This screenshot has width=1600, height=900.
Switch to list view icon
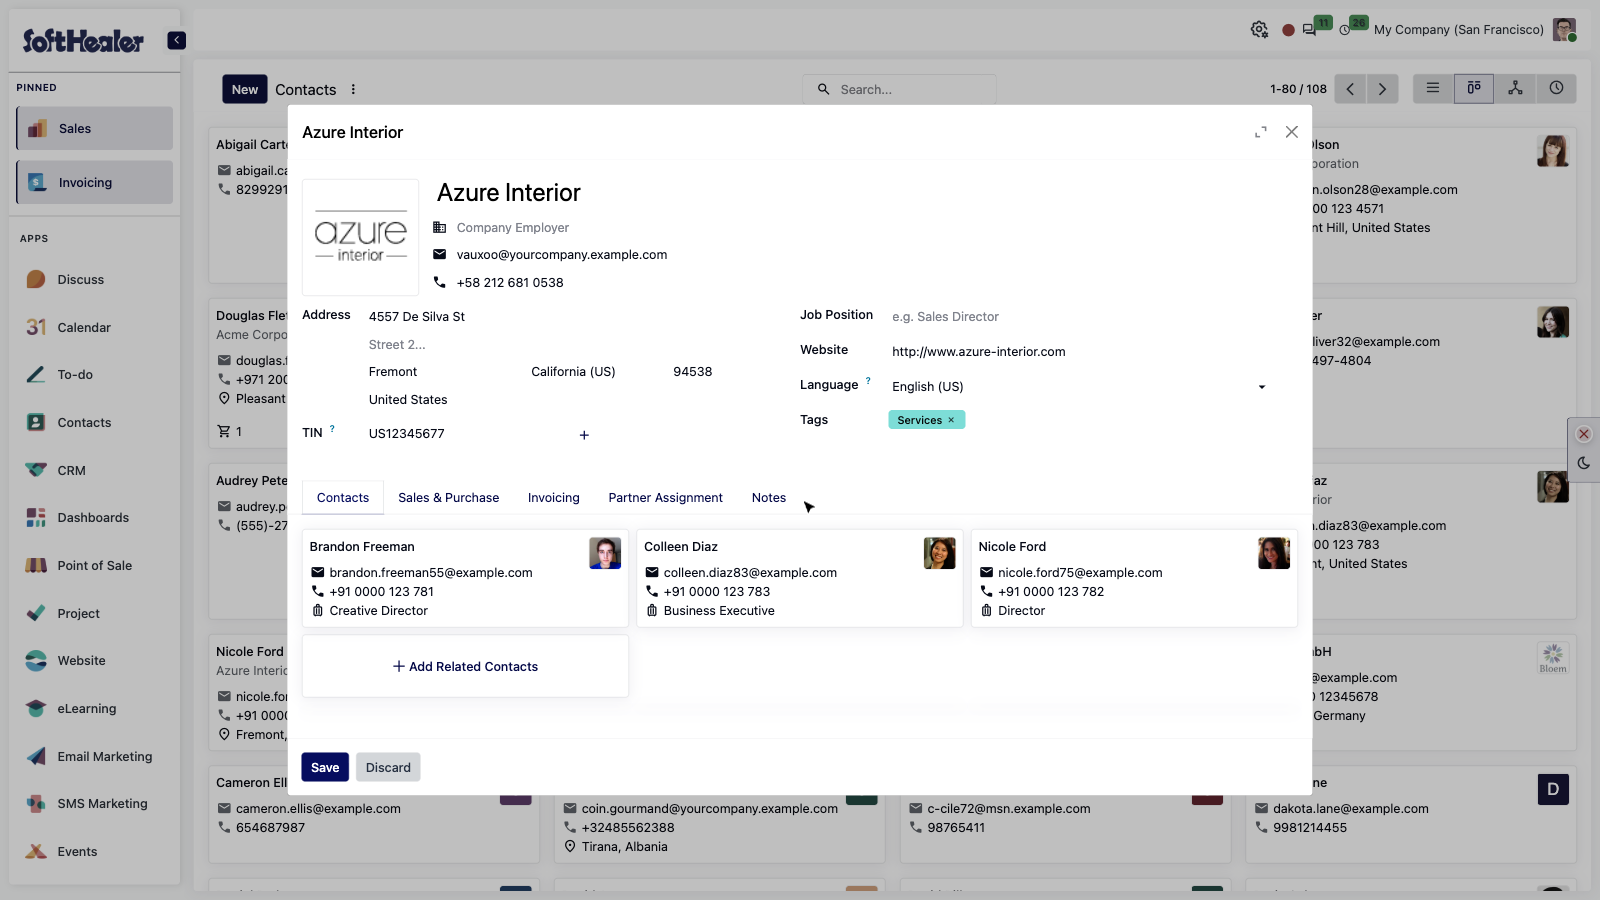(x=1433, y=89)
